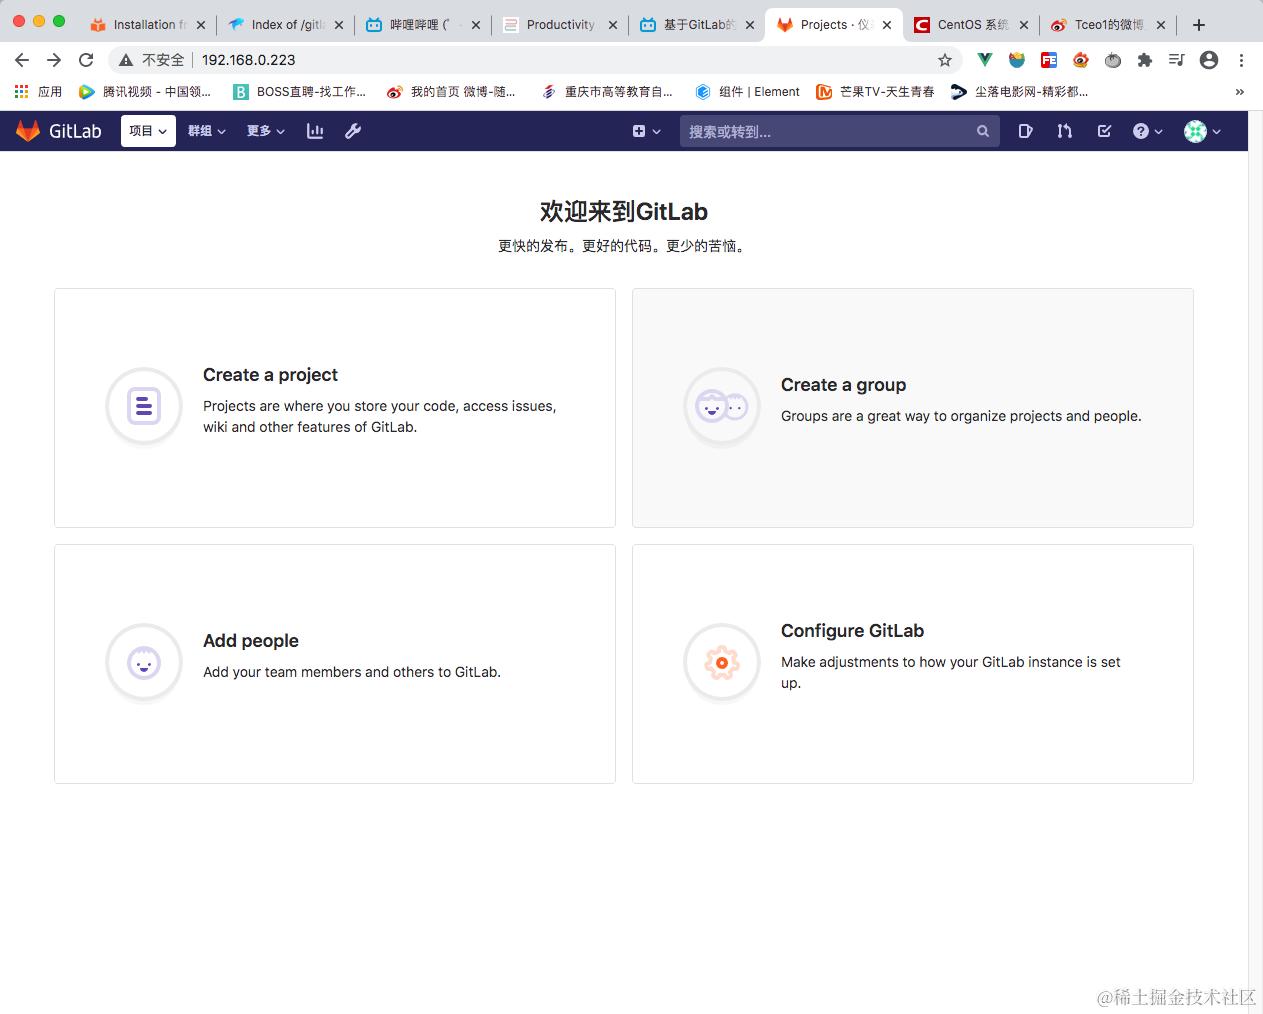This screenshot has height=1014, width=1263.
Task: Open the Add people card
Action: (x=335, y=664)
